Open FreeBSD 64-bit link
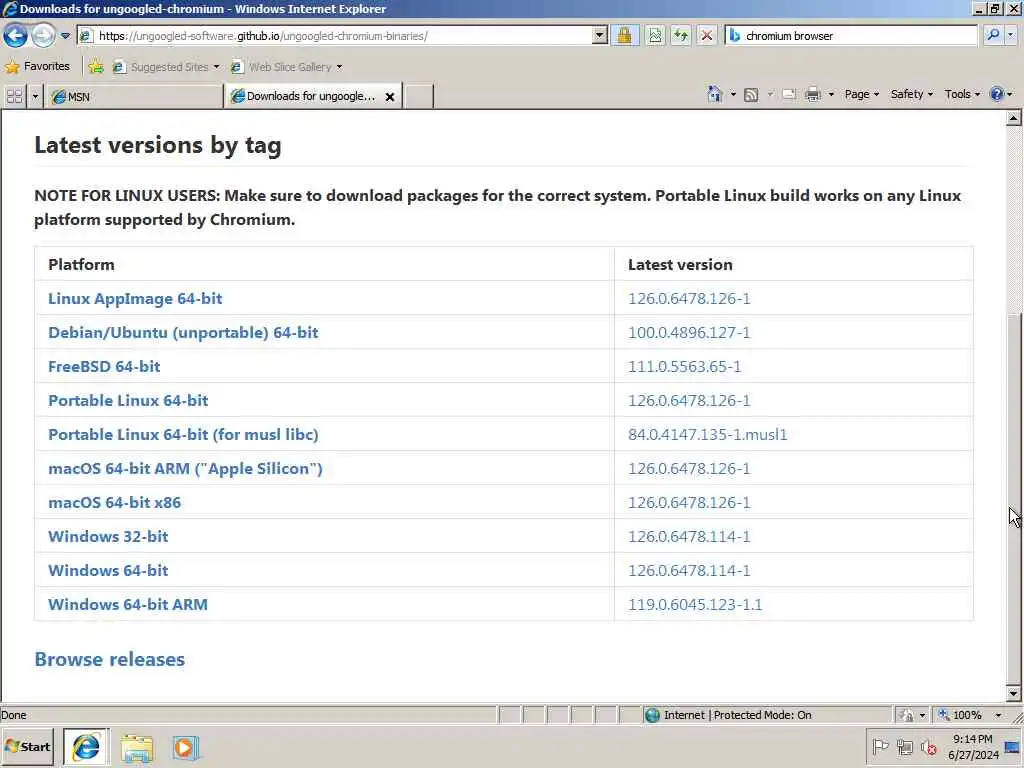This screenshot has height=768, width=1024. (104, 366)
